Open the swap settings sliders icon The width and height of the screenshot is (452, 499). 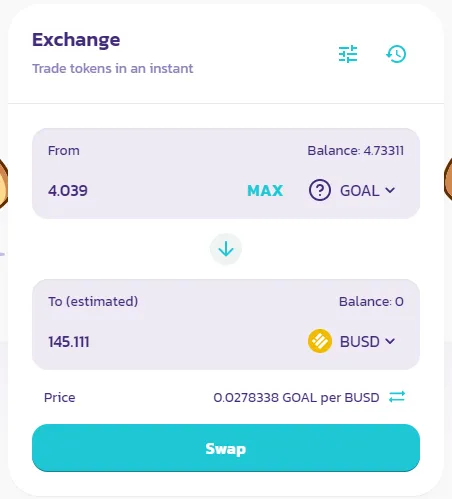point(348,54)
